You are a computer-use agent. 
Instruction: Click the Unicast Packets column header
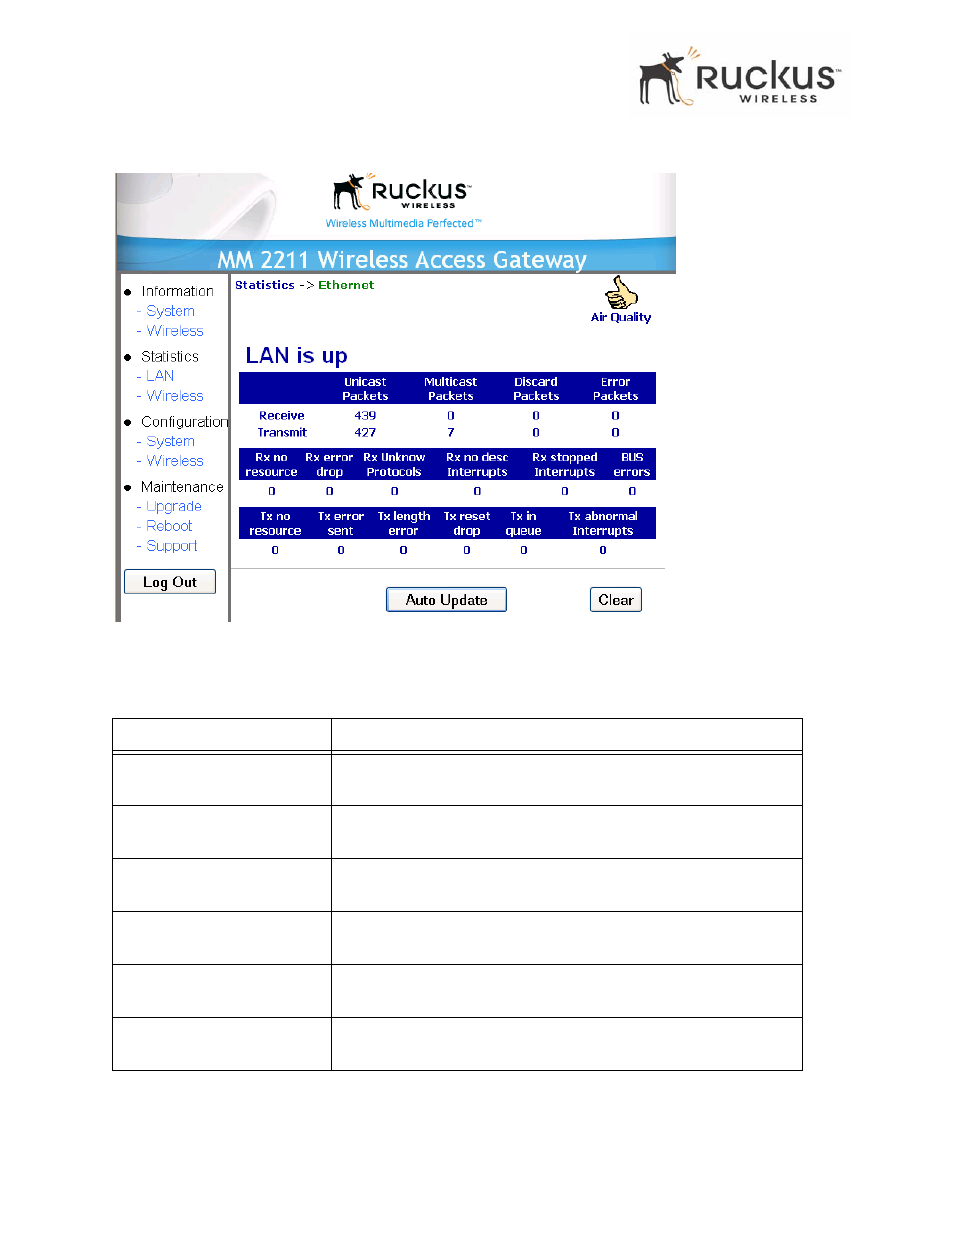(365, 389)
